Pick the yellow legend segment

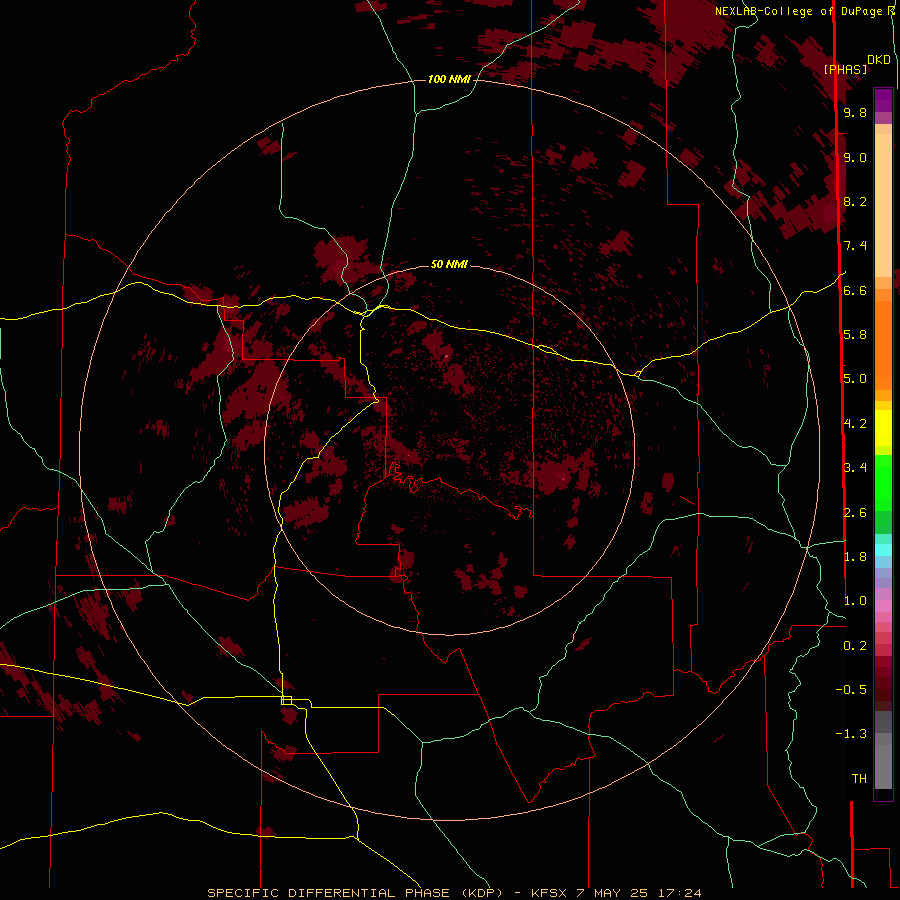[x=883, y=428]
